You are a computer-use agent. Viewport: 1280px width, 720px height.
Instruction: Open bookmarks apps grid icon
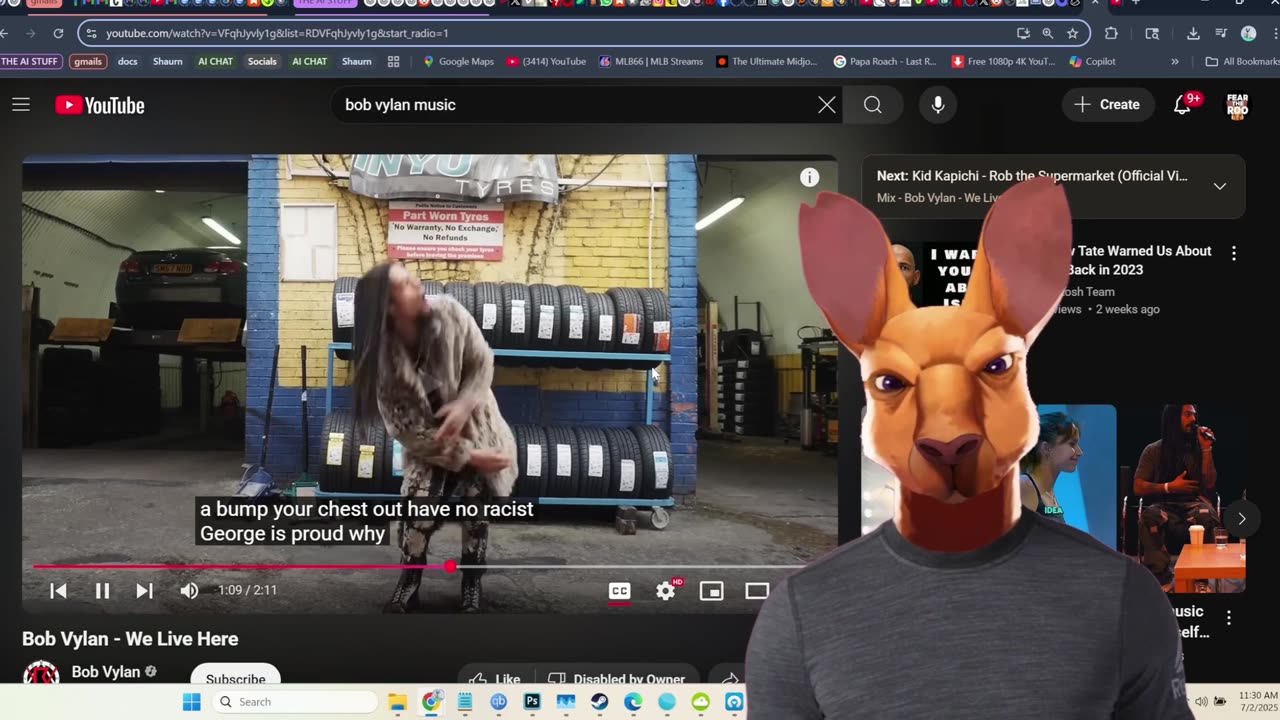pyautogui.click(x=394, y=61)
